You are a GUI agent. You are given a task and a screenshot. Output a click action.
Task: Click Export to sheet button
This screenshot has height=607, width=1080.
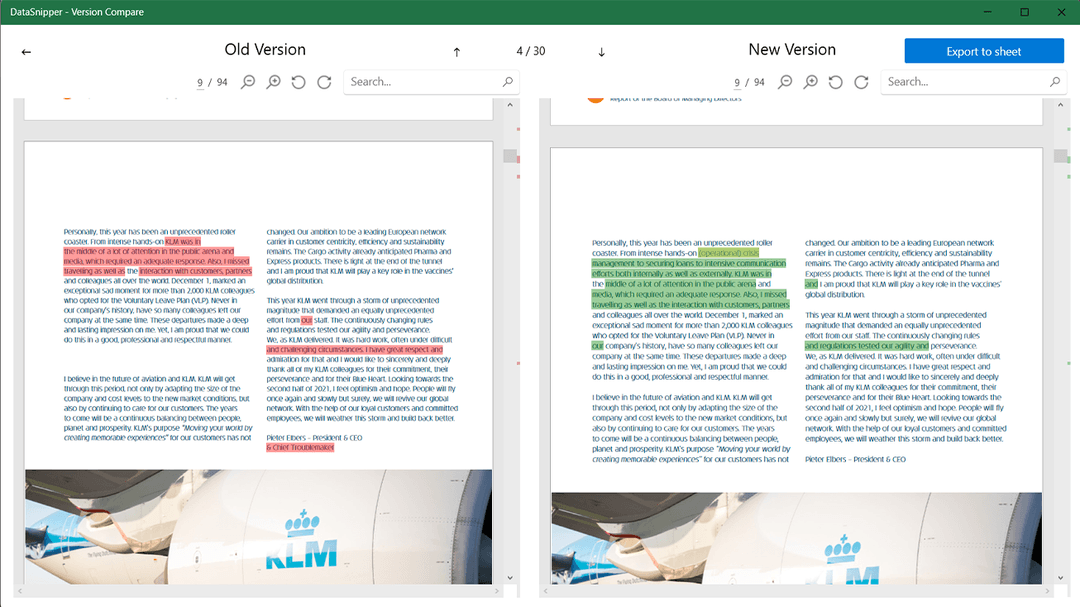983,52
